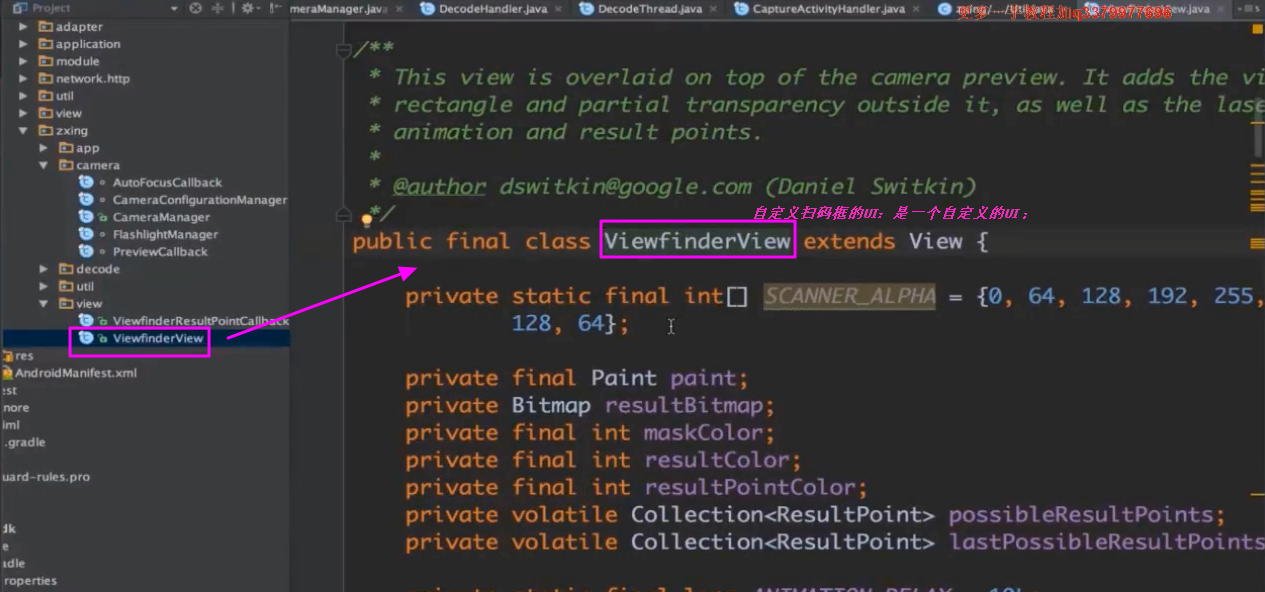Expand the adapter folder
Screen dimensions: 1265x592
tap(24, 27)
